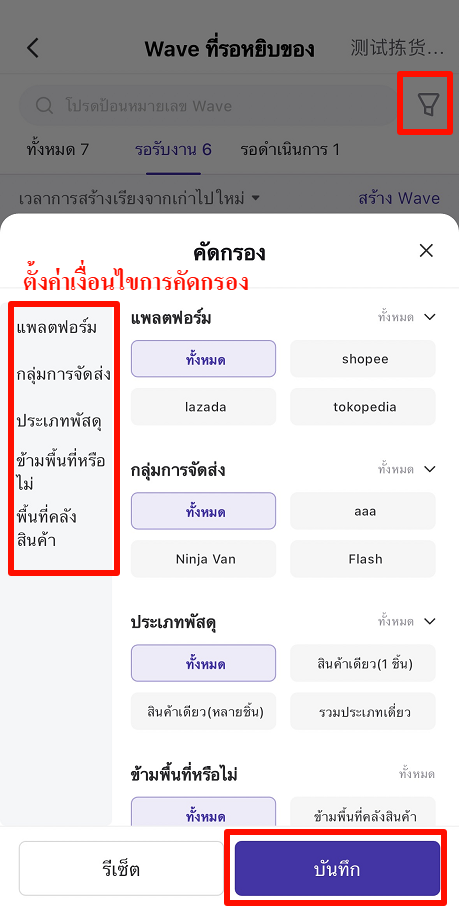Expand the ประเภทพัสดุ section chevron
The height and width of the screenshot is (915, 459).
pos(430,621)
